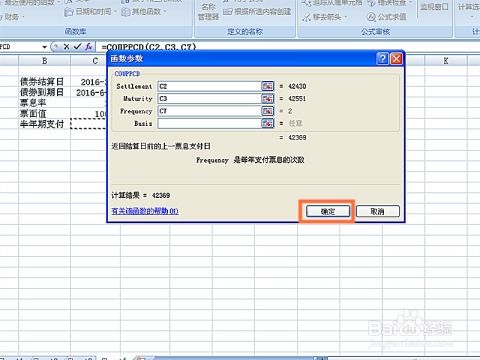The width and height of the screenshot is (480, 360).
Task: Click the 取消 (Cancel) button
Action: pos(378,211)
